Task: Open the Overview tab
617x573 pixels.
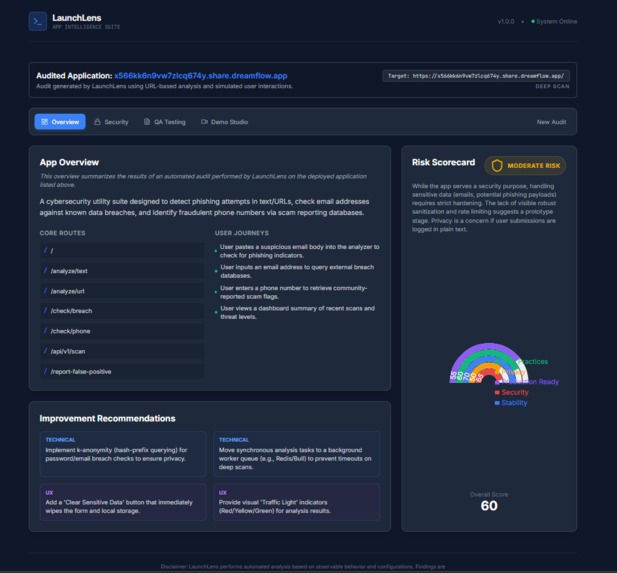Action: pos(60,122)
